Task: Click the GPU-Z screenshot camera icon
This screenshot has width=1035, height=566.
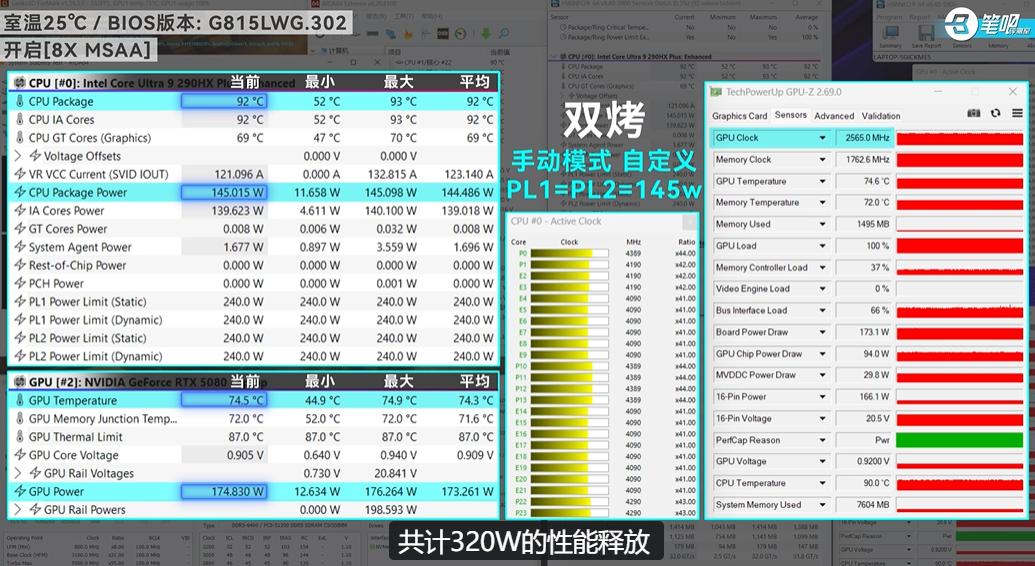Action: (x=973, y=114)
